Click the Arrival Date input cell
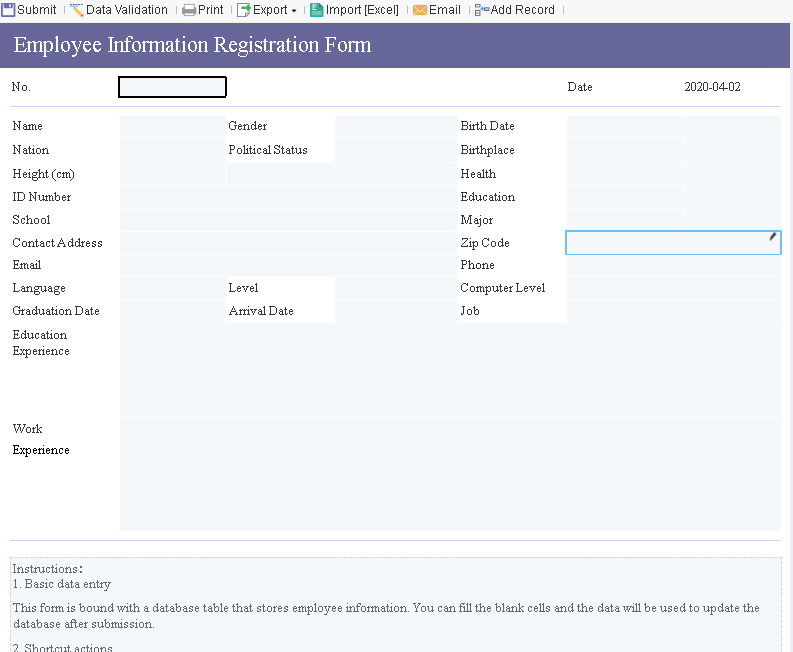This screenshot has height=652, width=793. coord(396,311)
